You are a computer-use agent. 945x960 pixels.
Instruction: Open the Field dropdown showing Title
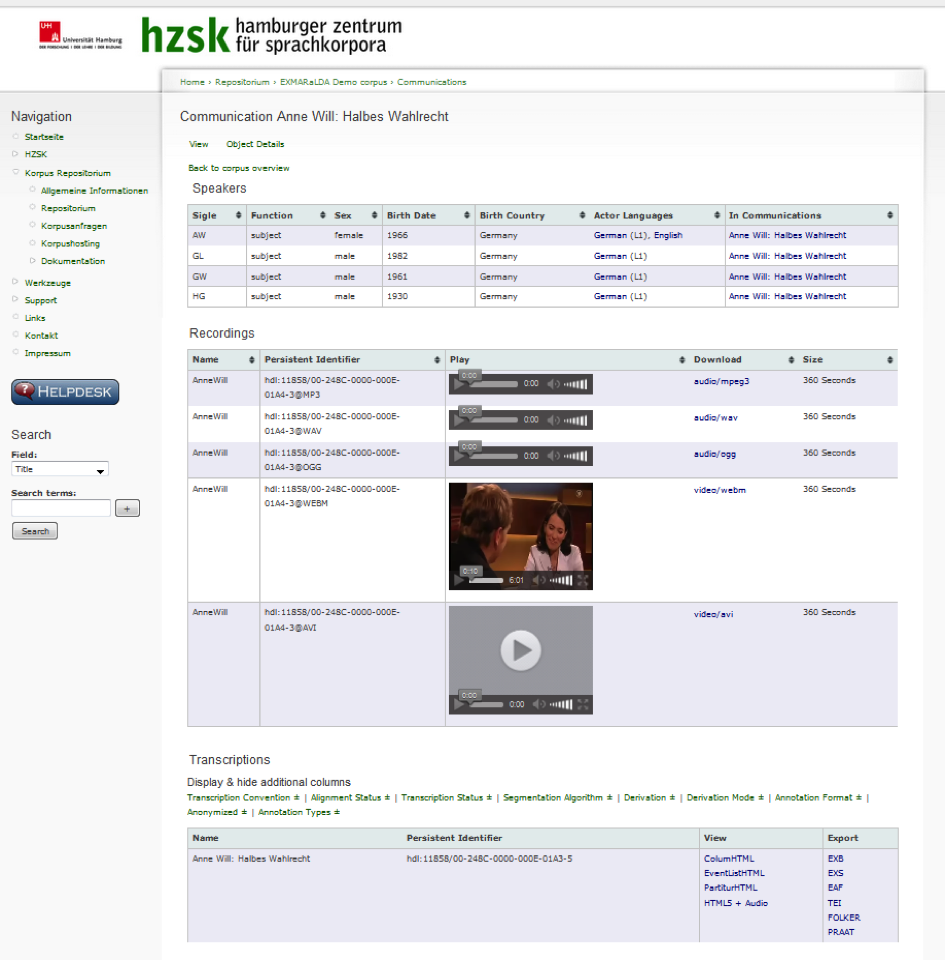[60, 470]
